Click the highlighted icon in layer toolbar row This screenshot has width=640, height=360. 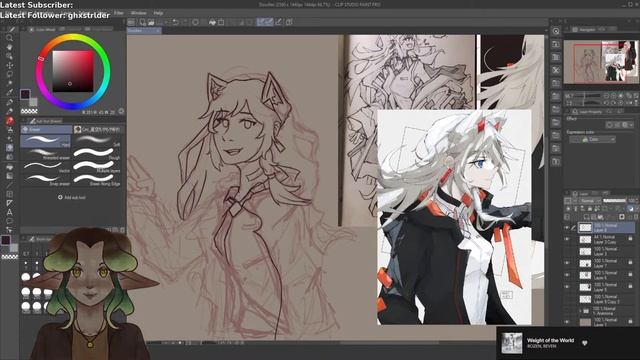click(631, 209)
